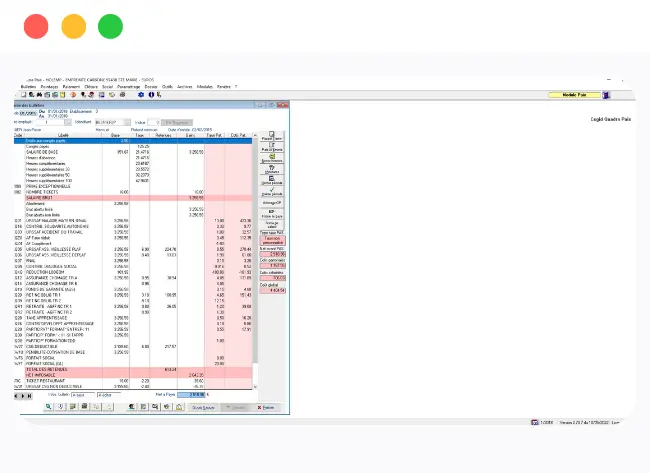Image resolution: width=650 pixels, height=473 pixels.
Task: Select the TICKET RESTAURANT row
Action: coord(133,381)
